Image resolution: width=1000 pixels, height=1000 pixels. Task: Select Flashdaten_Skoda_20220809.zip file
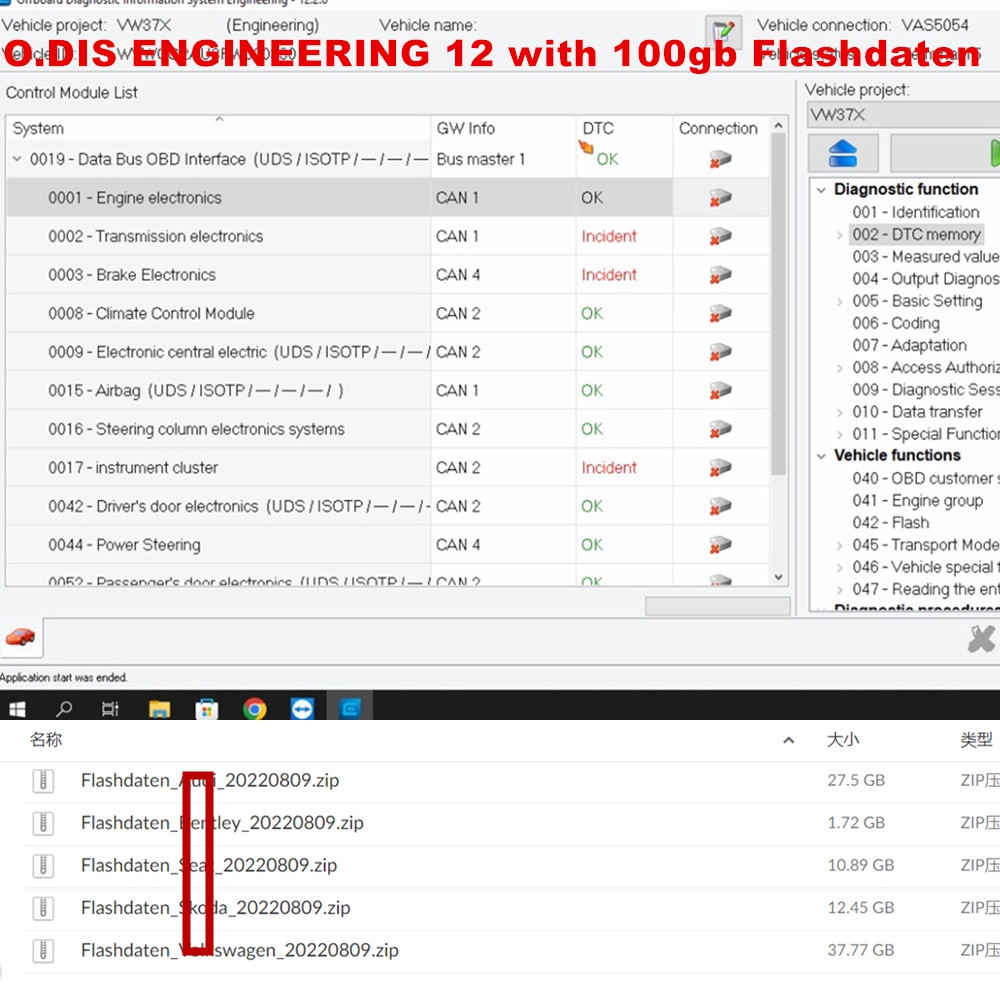click(x=216, y=908)
